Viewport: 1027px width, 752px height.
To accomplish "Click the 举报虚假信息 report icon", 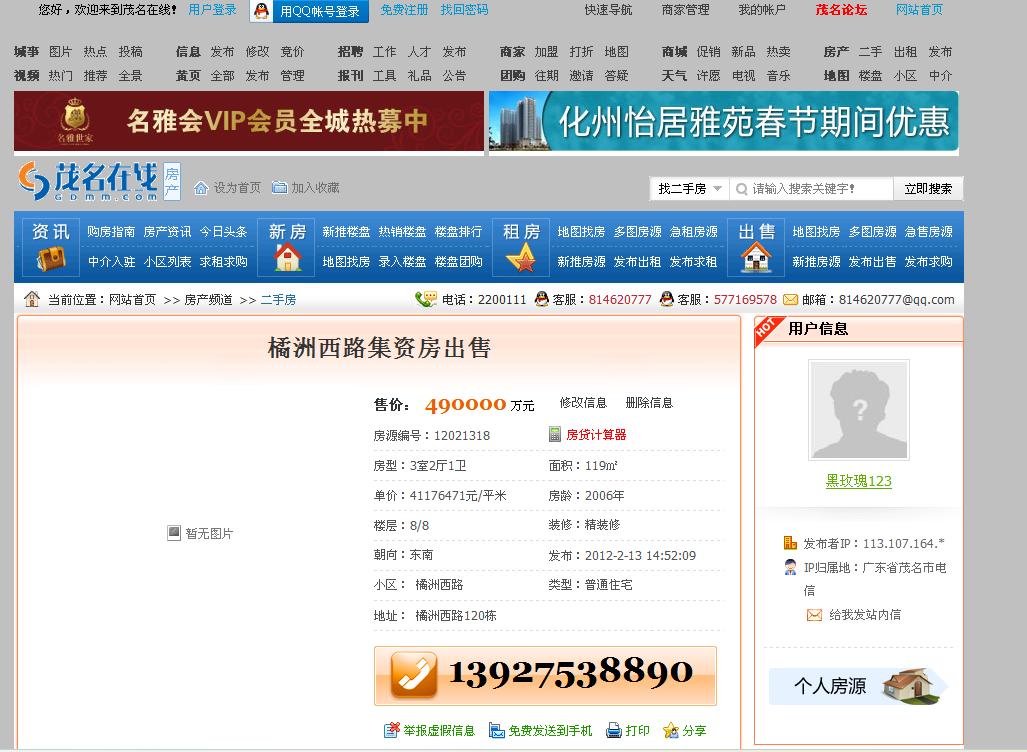I will point(392,731).
